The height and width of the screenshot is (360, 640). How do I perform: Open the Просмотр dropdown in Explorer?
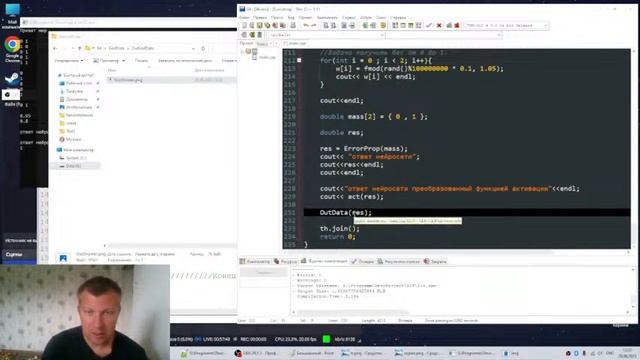[109, 60]
